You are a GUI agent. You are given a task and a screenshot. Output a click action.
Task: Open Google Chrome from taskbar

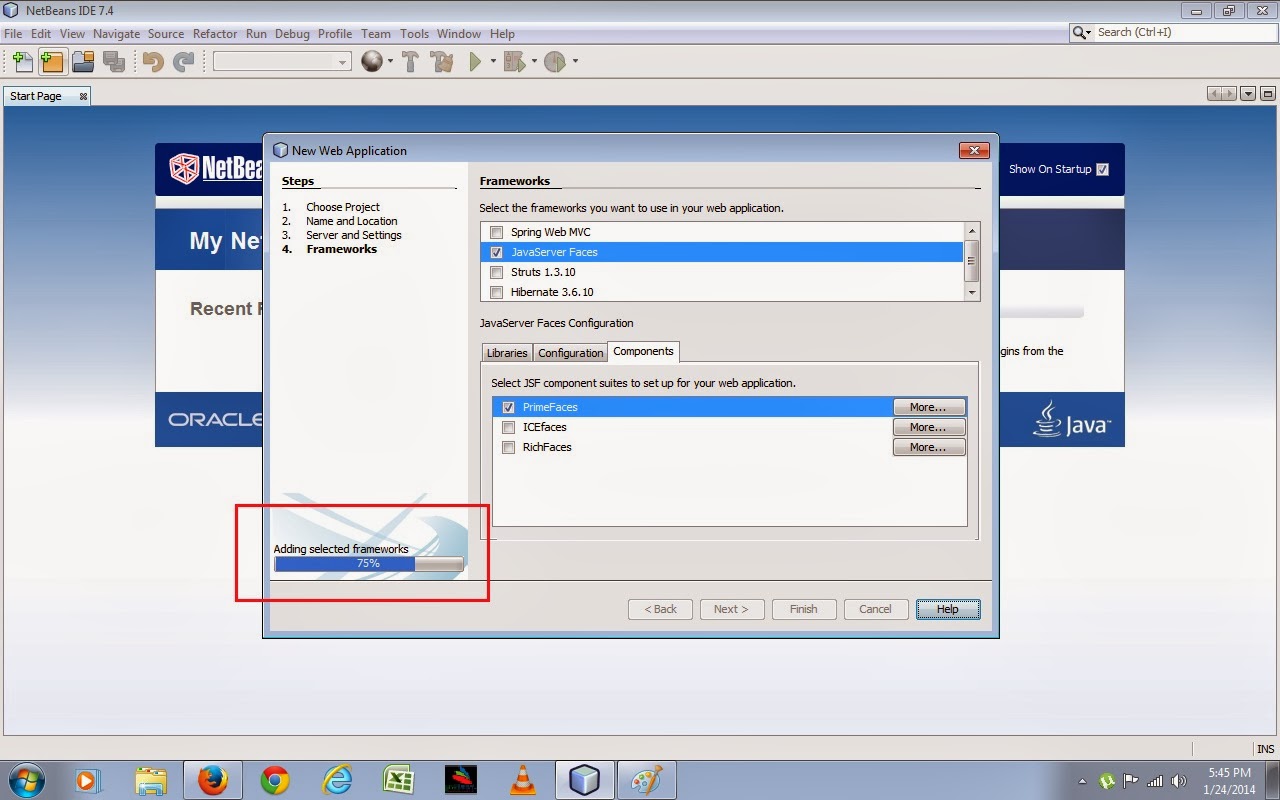[x=275, y=780]
